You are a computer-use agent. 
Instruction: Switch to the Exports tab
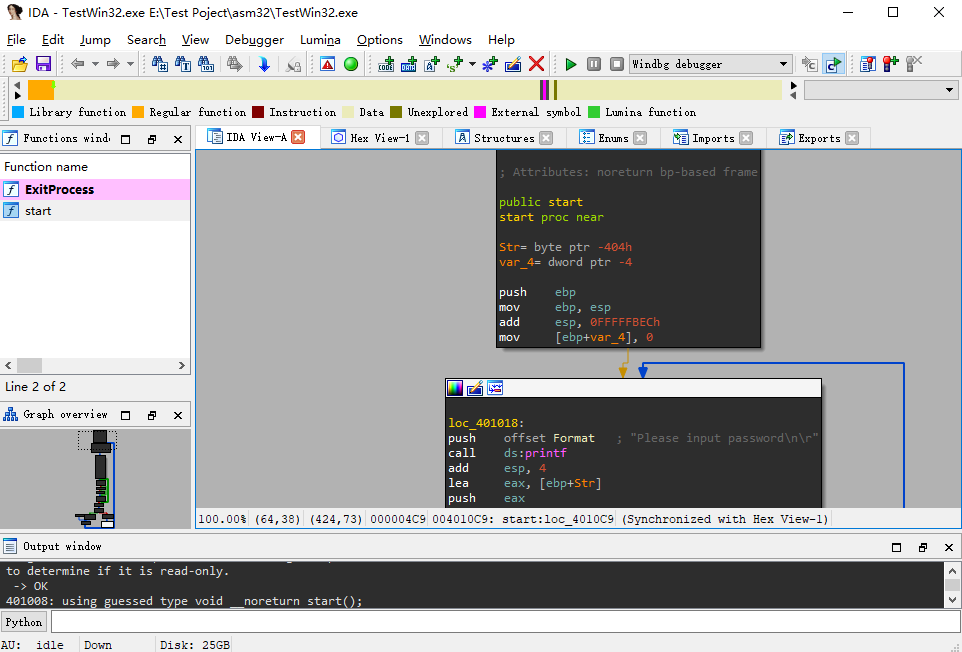point(818,138)
